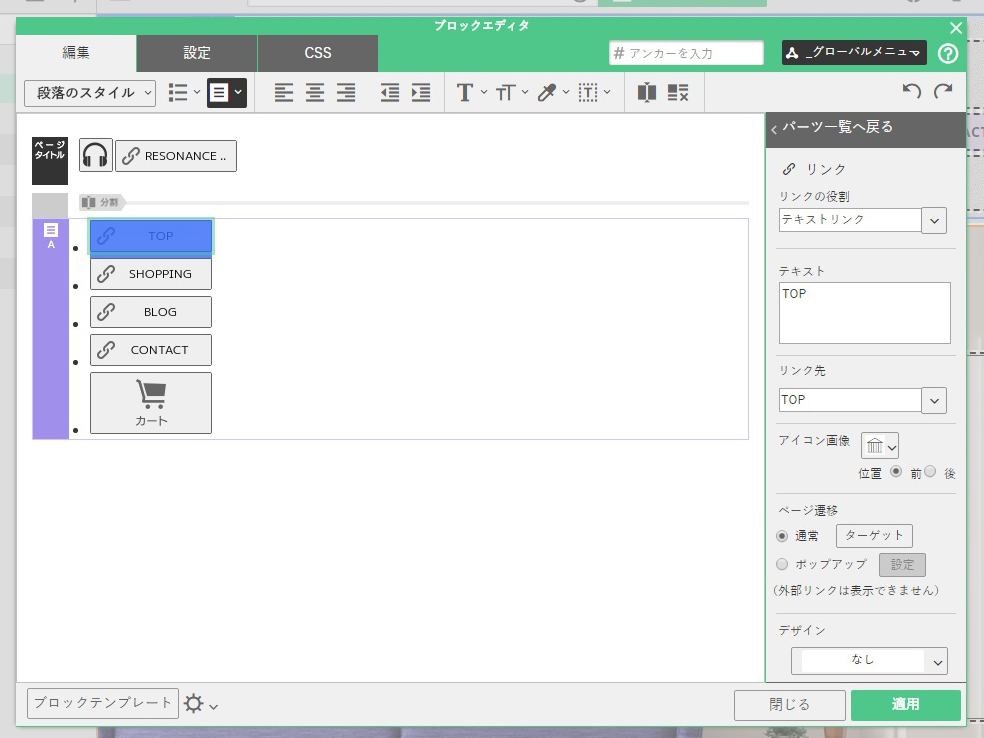
Task: Click 適用 apply button
Action: [906, 705]
